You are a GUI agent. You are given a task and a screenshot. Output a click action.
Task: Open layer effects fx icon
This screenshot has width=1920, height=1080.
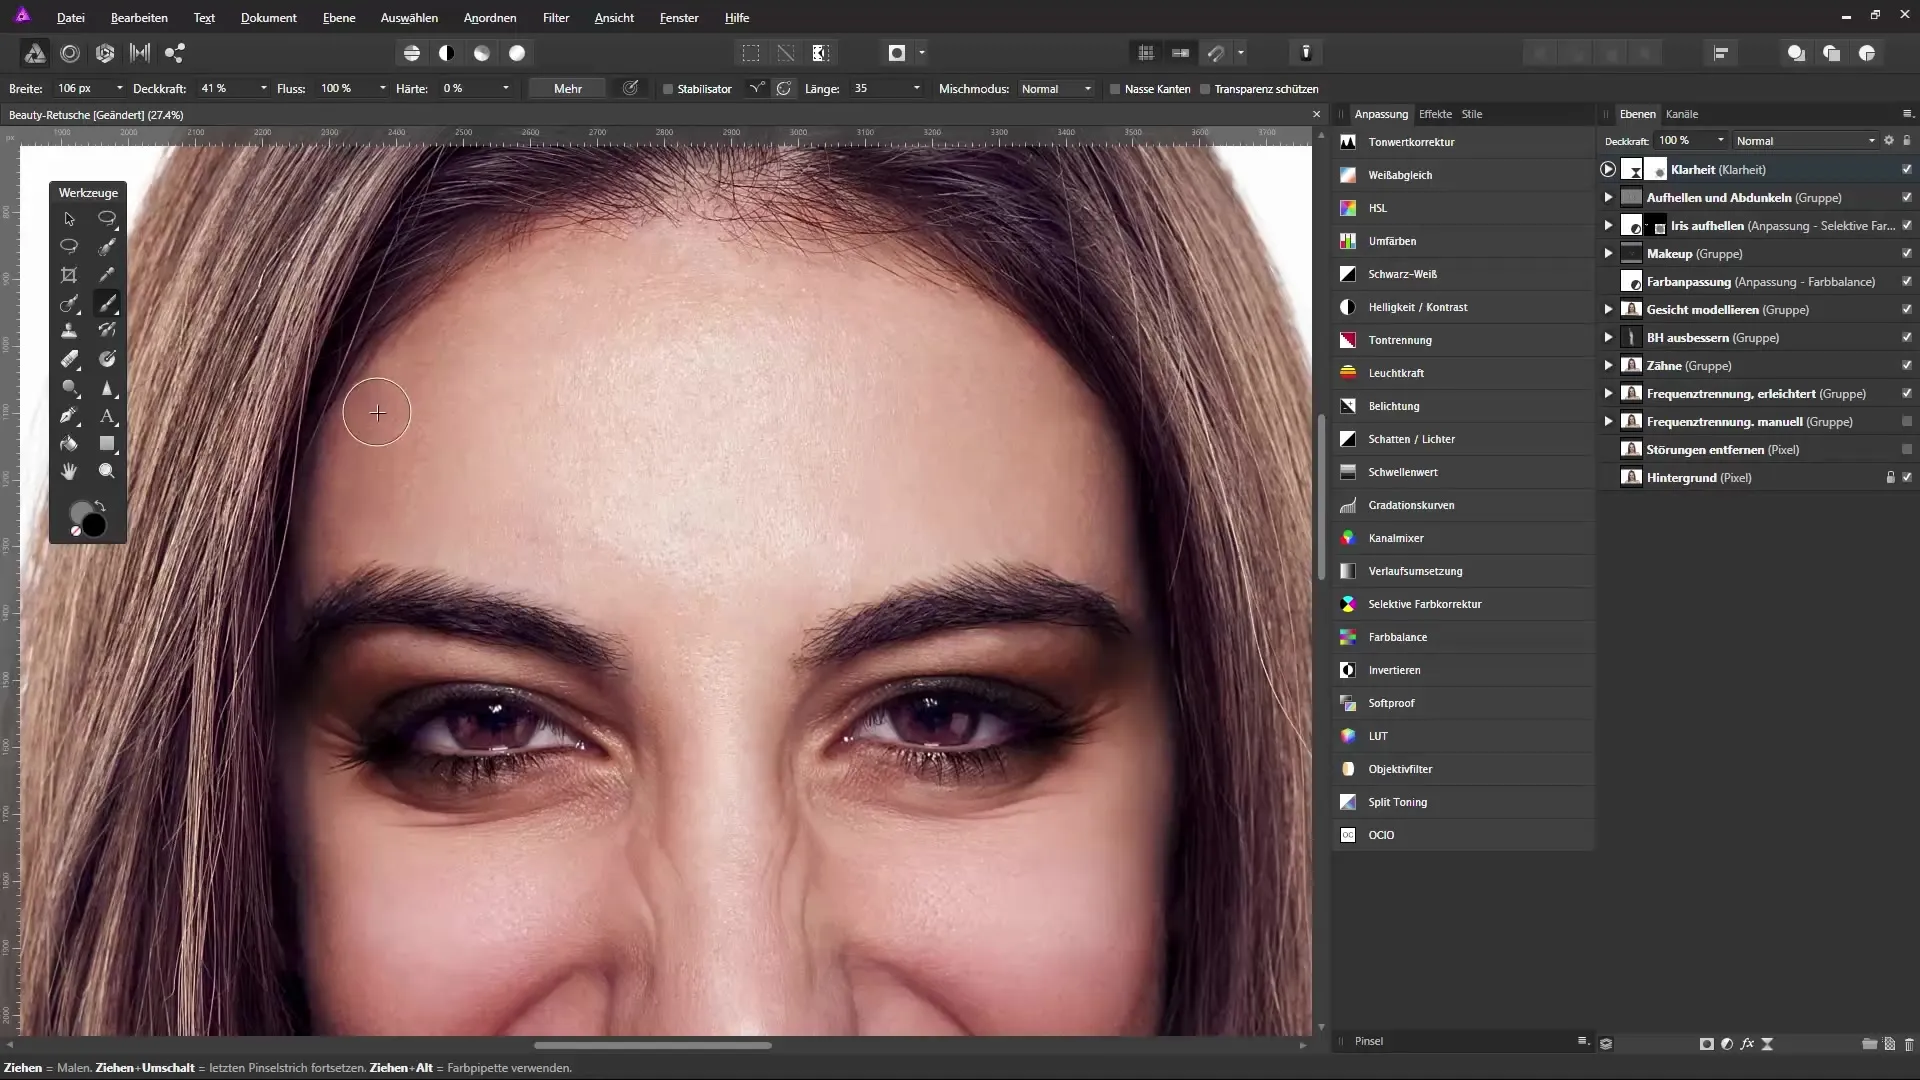pyautogui.click(x=1747, y=1043)
